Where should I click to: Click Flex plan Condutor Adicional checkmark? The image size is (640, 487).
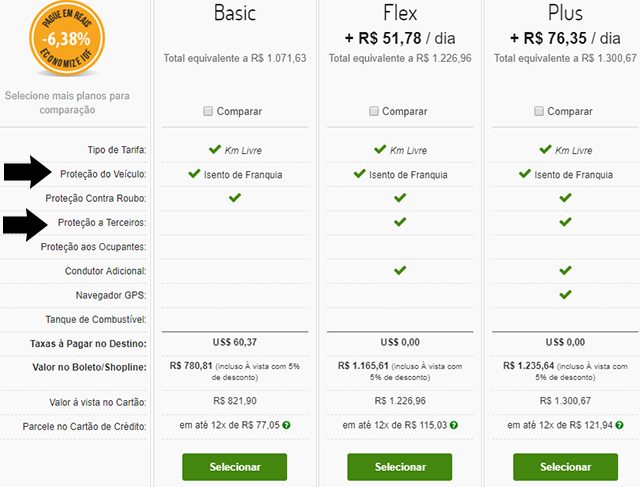[x=400, y=270]
